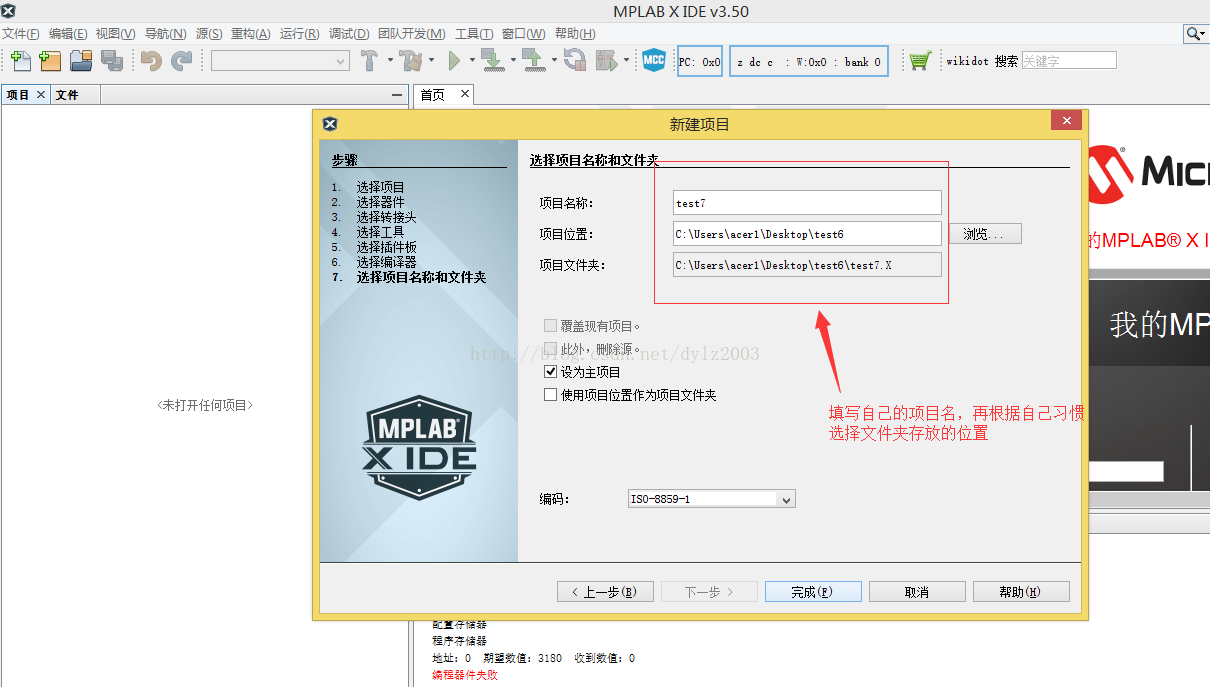Click the MPLAB X app icon in title bar
1210x687 pixels.
pyautogui.click(x=8, y=11)
